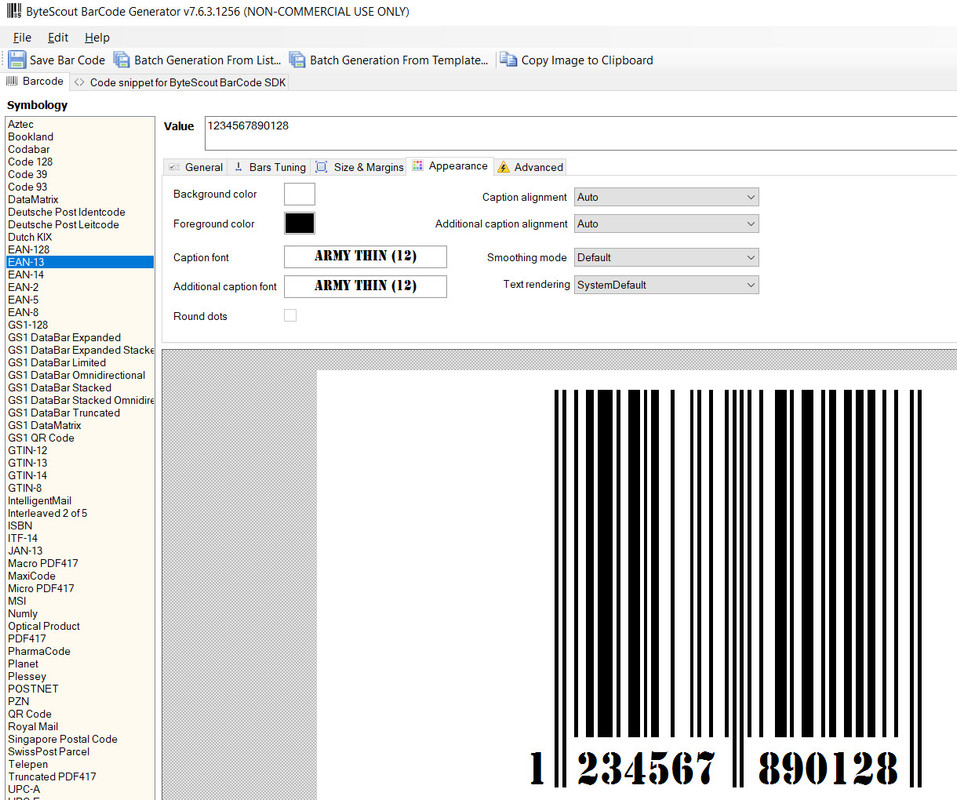Pick EAN-8 symbology

pyautogui.click(x=23, y=312)
